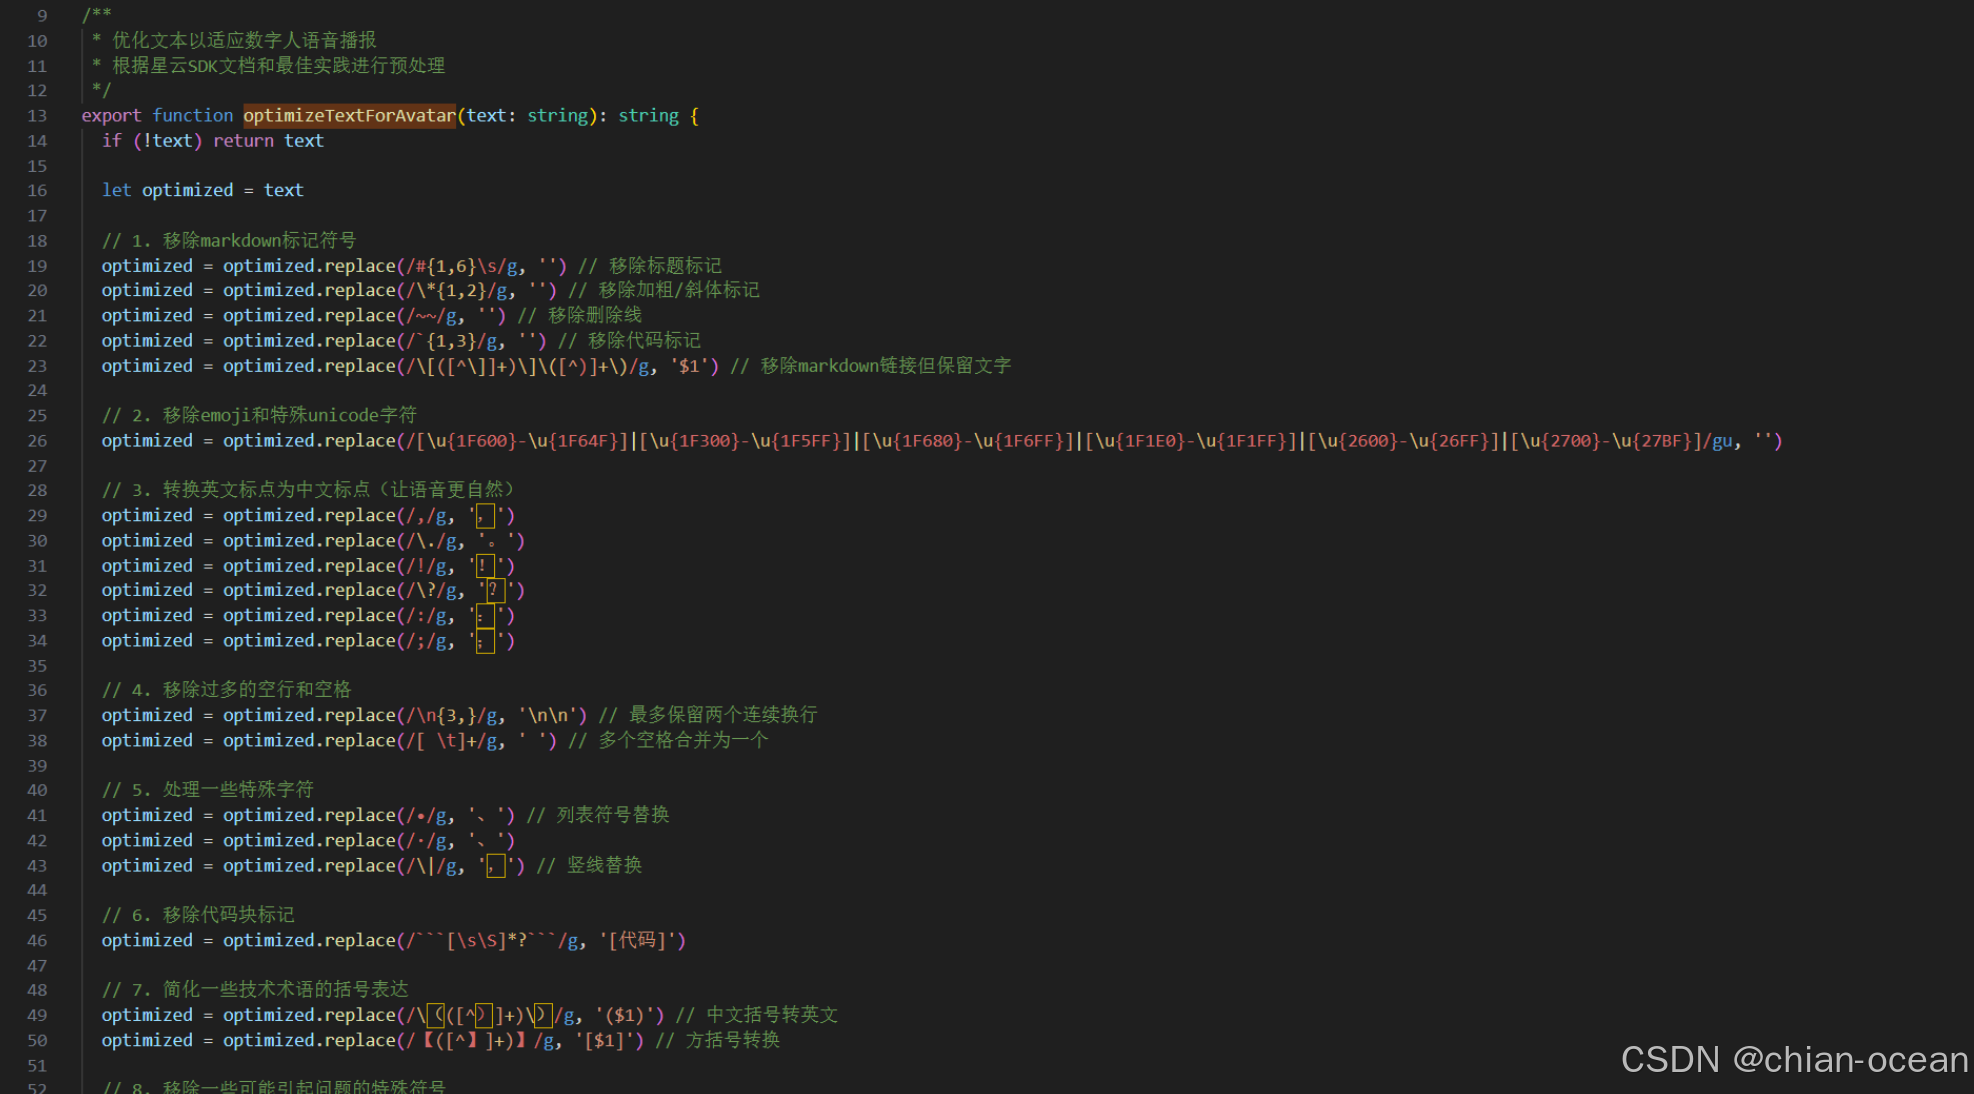Click line number 23 in the gutter
The width and height of the screenshot is (1974, 1094).
pos(37,366)
